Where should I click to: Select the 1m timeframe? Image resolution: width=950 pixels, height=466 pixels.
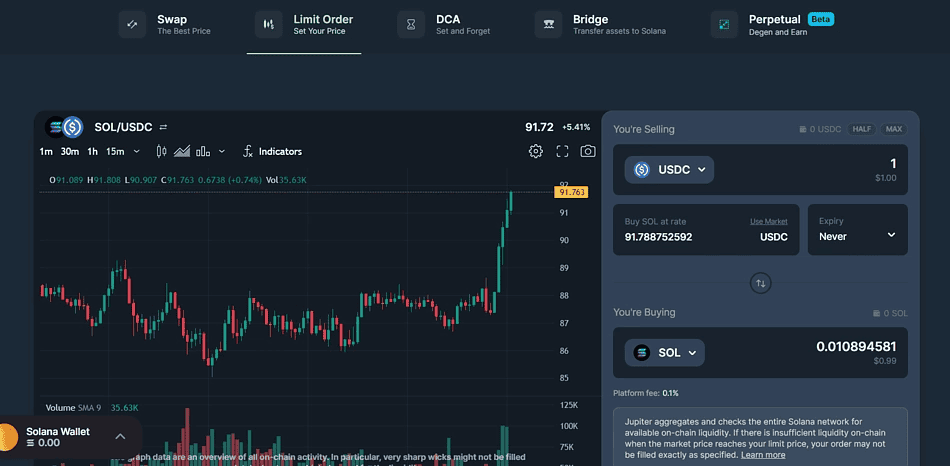(46, 151)
